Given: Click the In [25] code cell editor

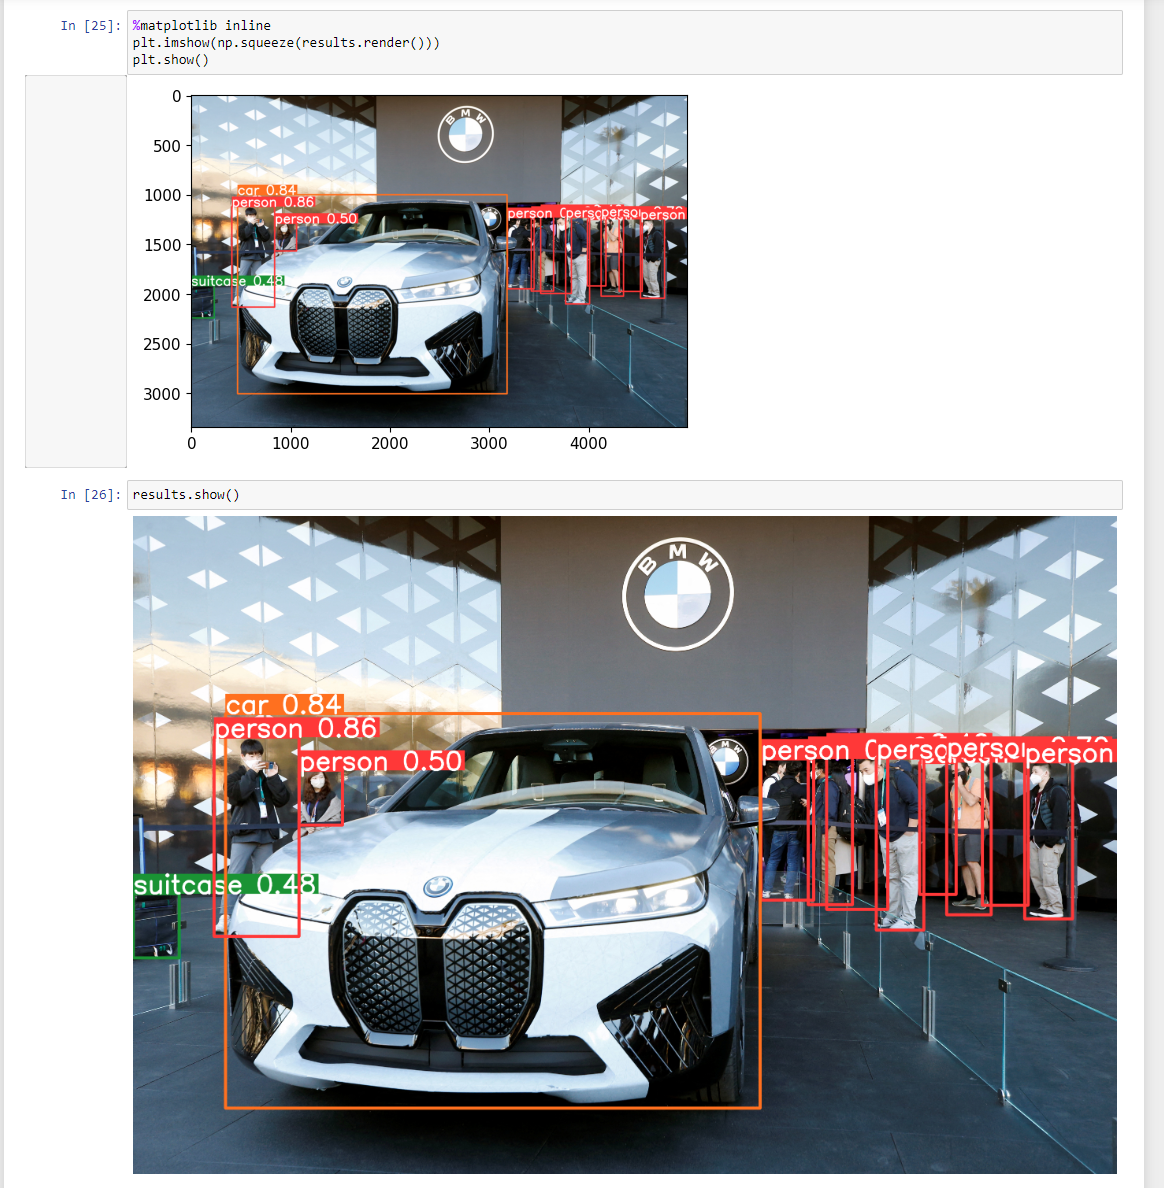Looking at the screenshot, I should [x=624, y=42].
